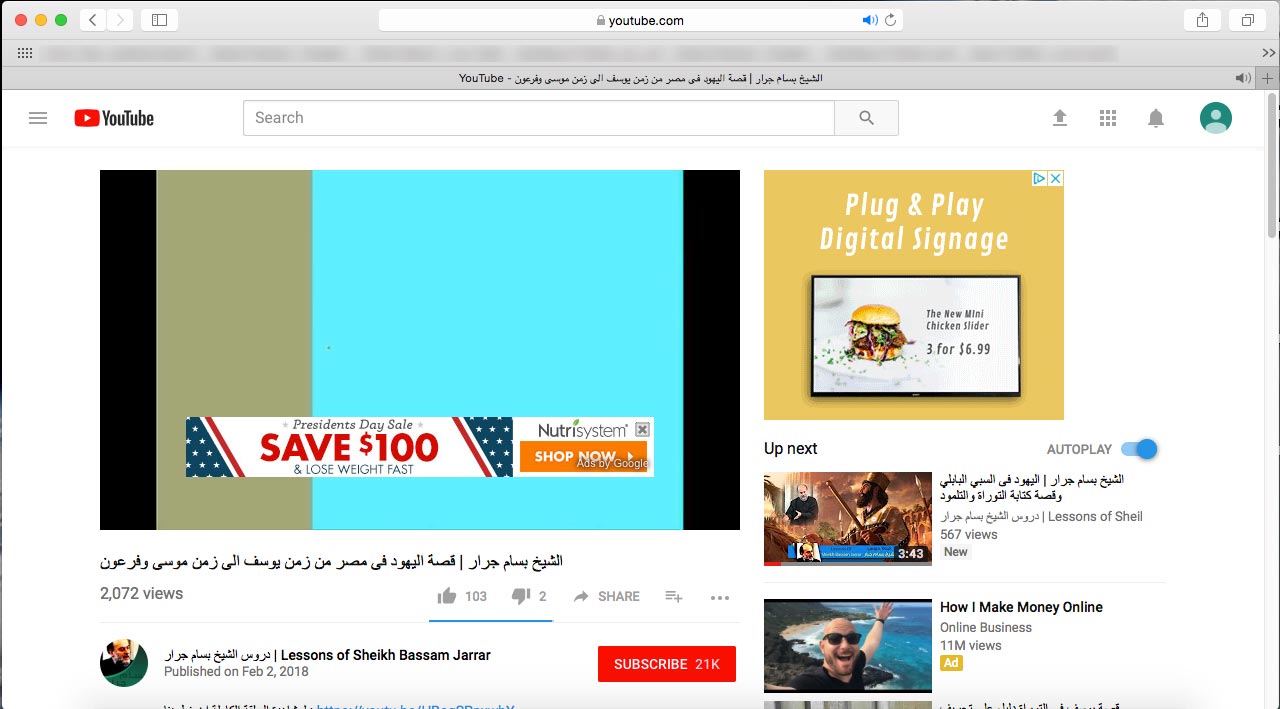Click the Share button
This screenshot has height=709, width=1280.
(607, 596)
